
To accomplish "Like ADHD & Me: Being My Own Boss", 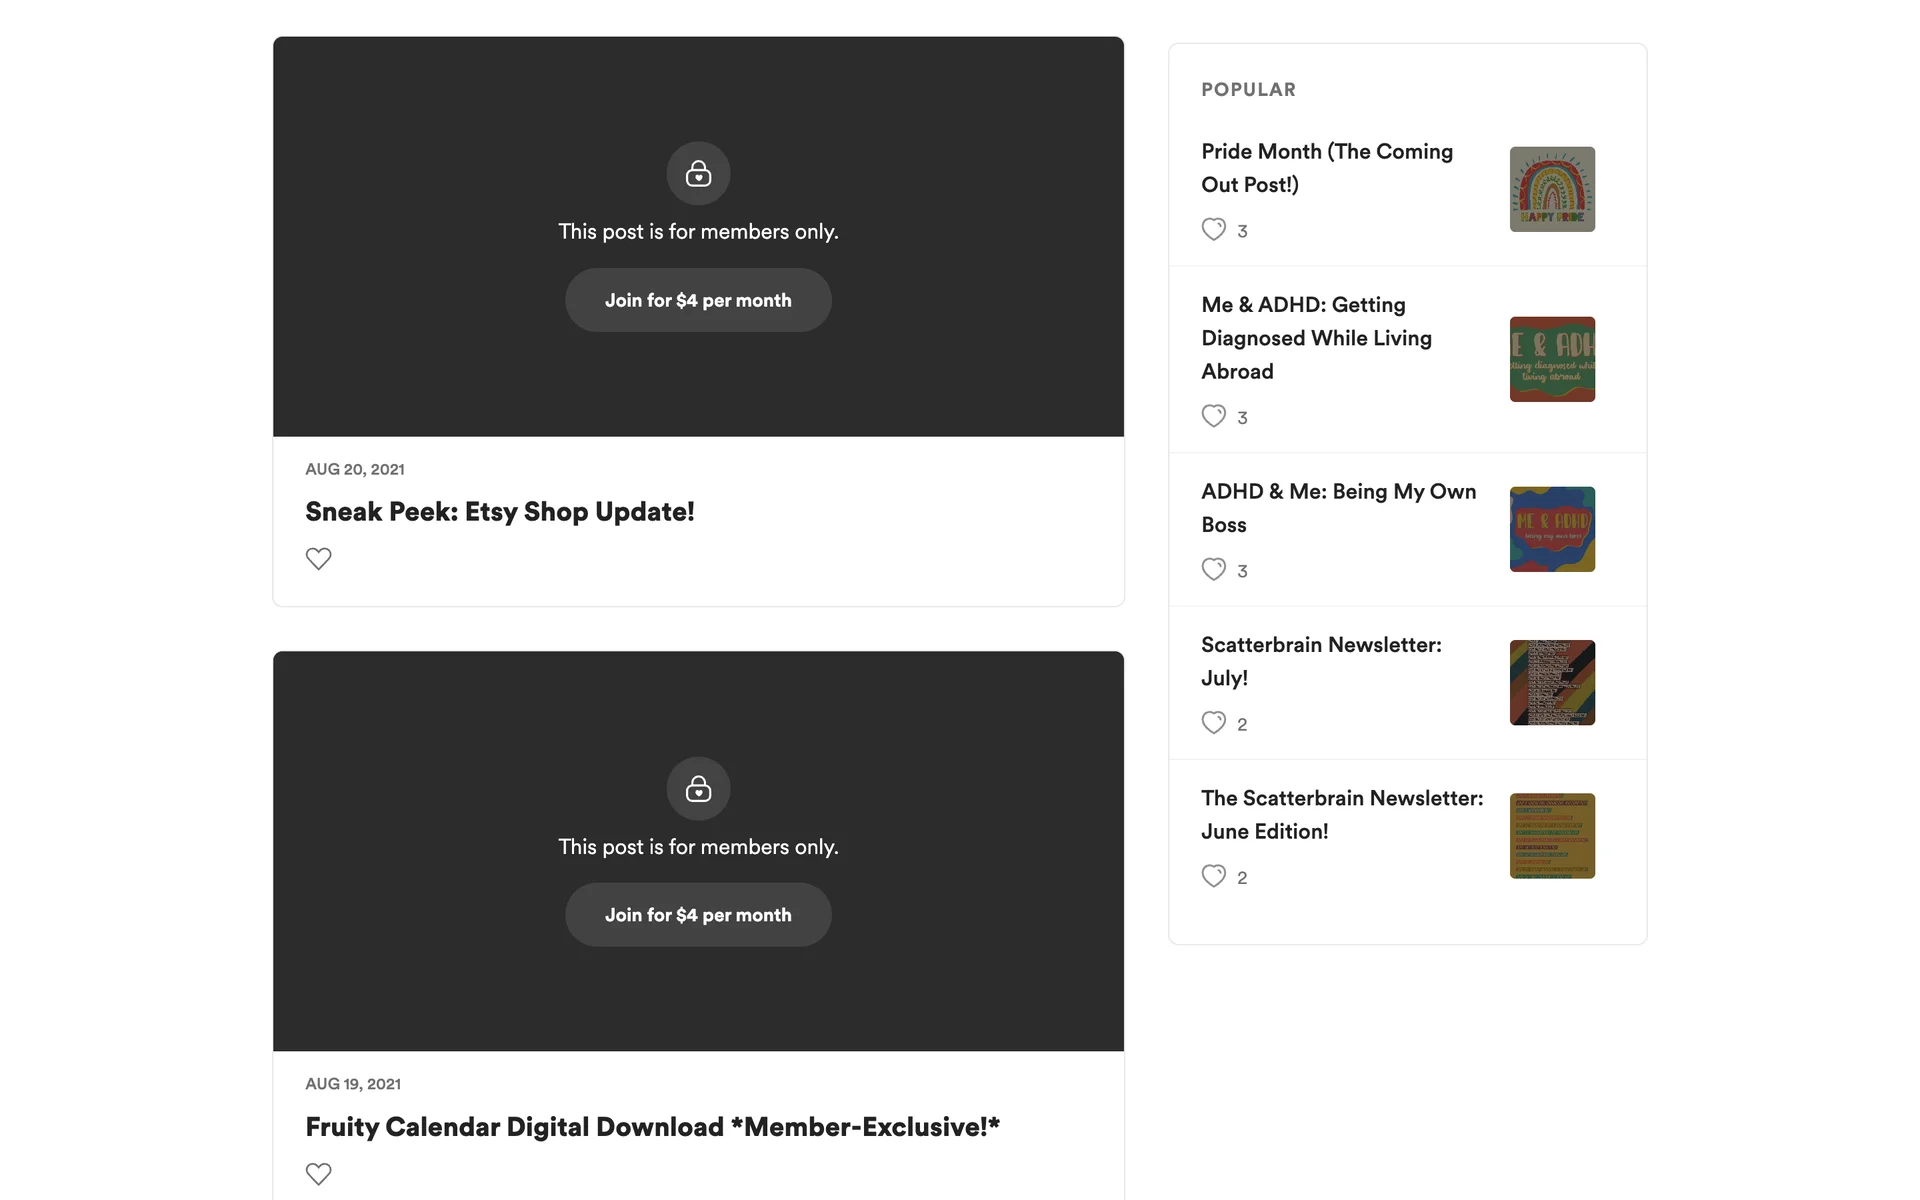I will [x=1213, y=569].
